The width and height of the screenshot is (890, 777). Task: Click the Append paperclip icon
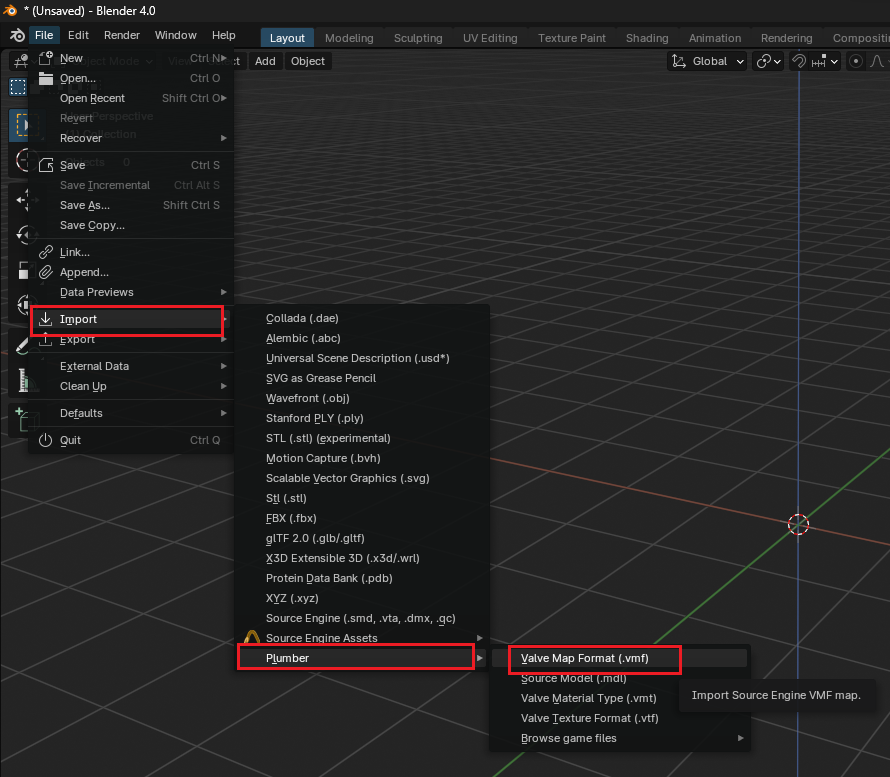point(46,272)
